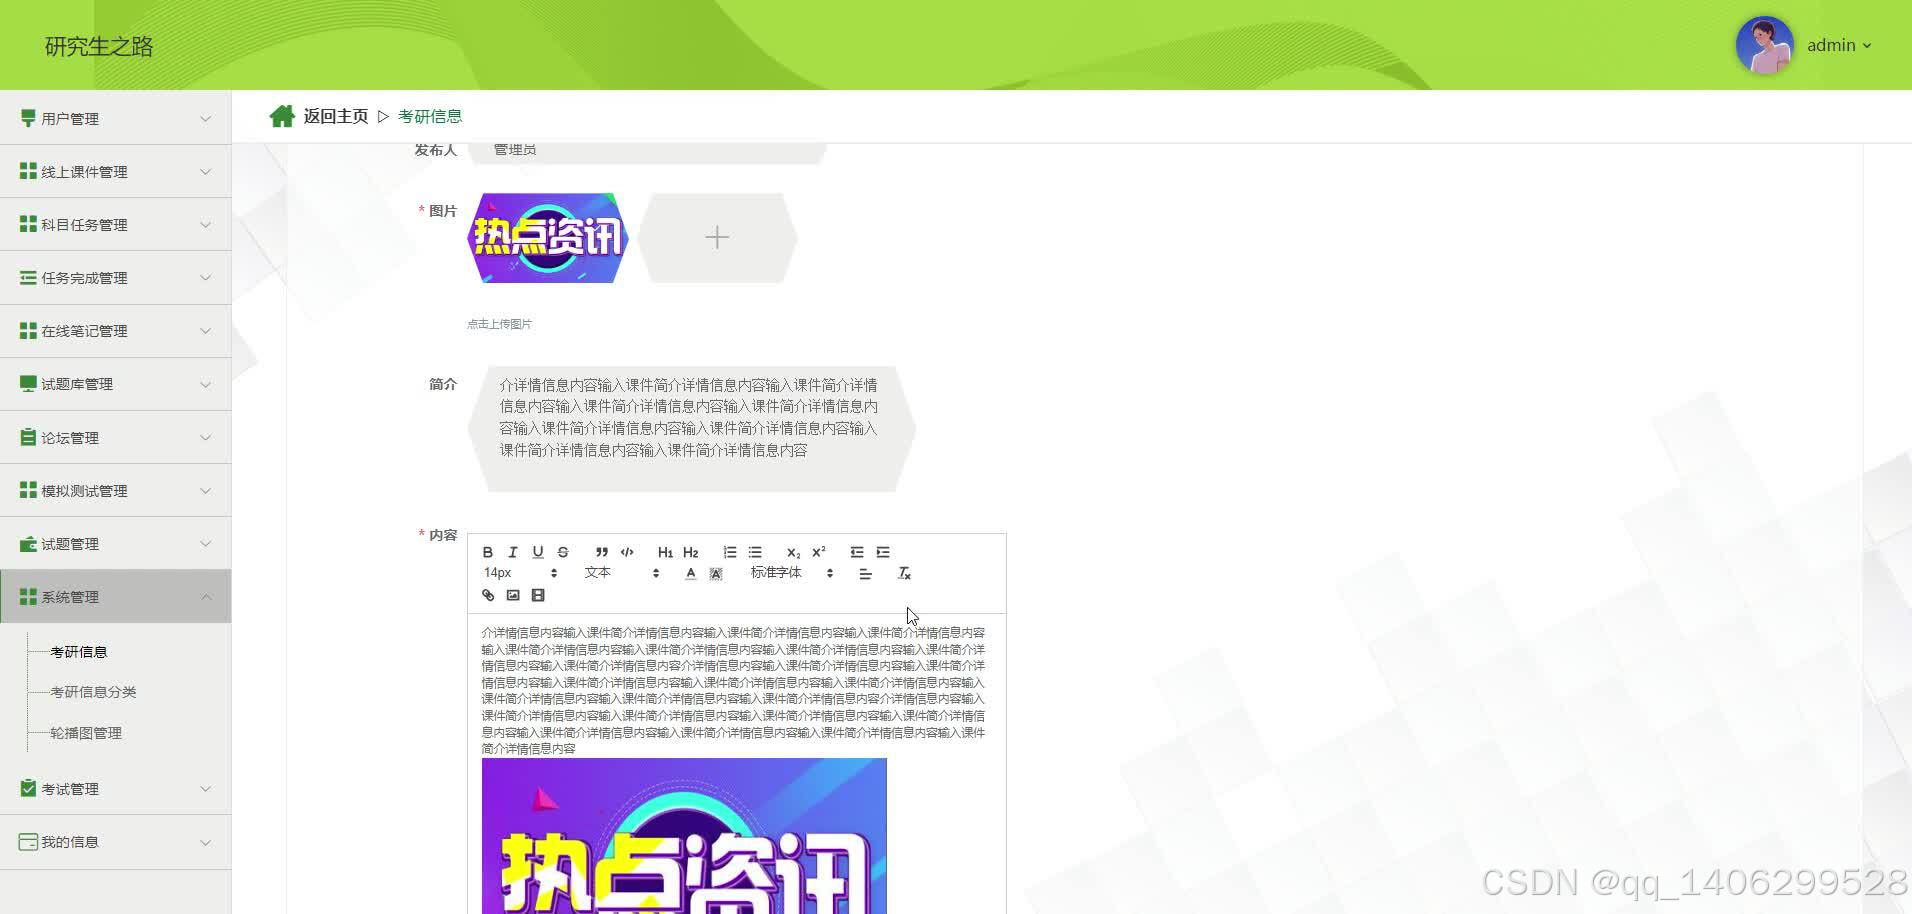
Task: Click 返回主页 breadcrumb link
Action: tap(336, 116)
